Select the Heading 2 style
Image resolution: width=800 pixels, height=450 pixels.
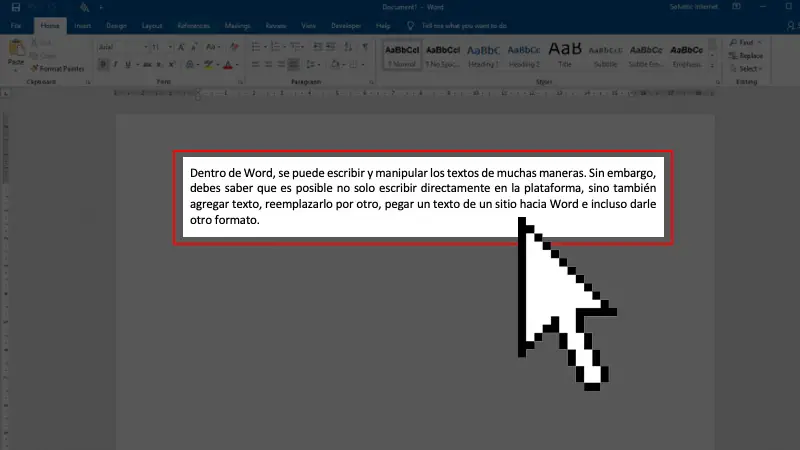pyautogui.click(x=524, y=56)
